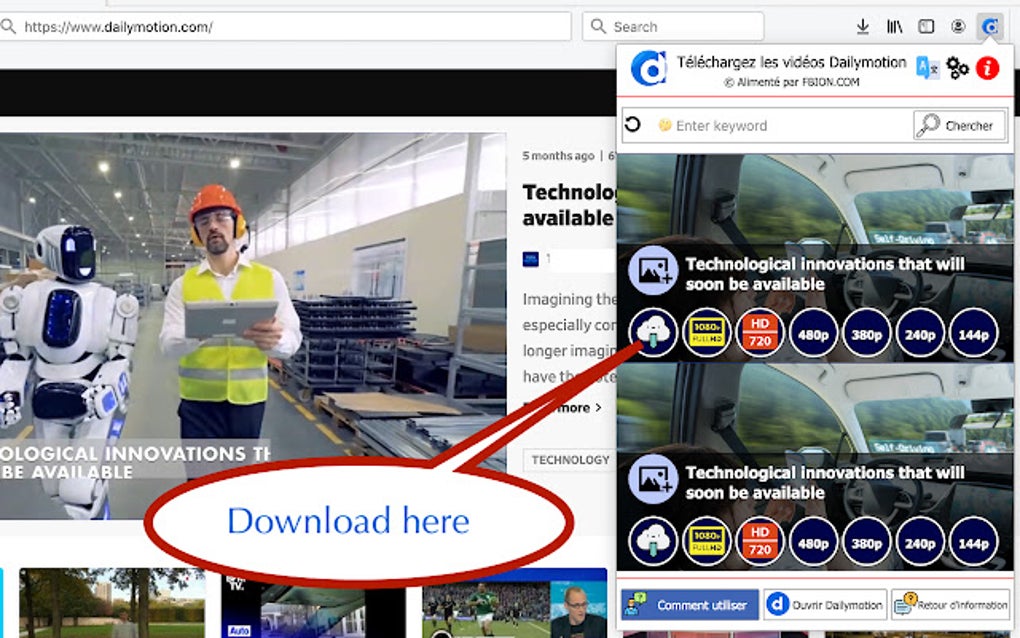
Task: Select the TECHNOLOGY tag on the page
Action: [570, 460]
